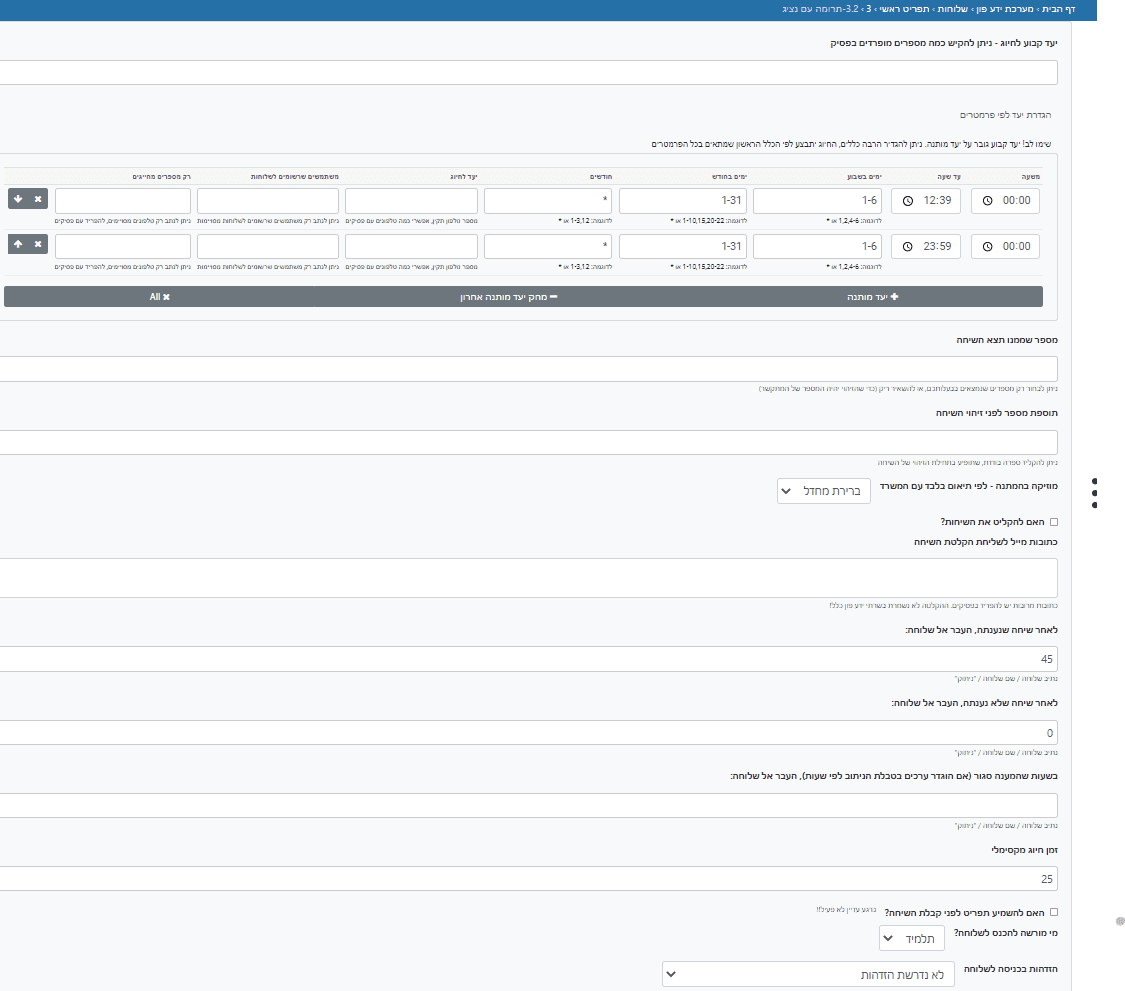
Task: Click 'ימים בשבוע' column header
Action: (865, 177)
